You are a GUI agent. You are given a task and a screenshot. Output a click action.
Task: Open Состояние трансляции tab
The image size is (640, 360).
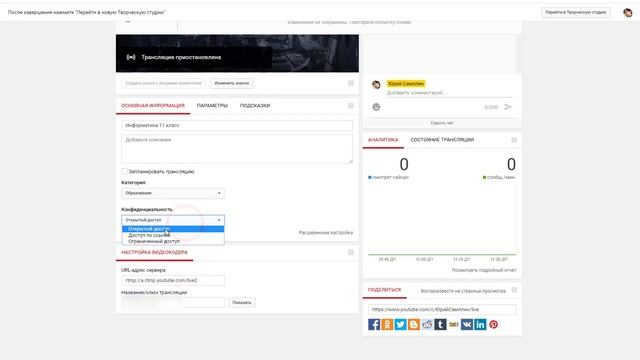coord(442,140)
